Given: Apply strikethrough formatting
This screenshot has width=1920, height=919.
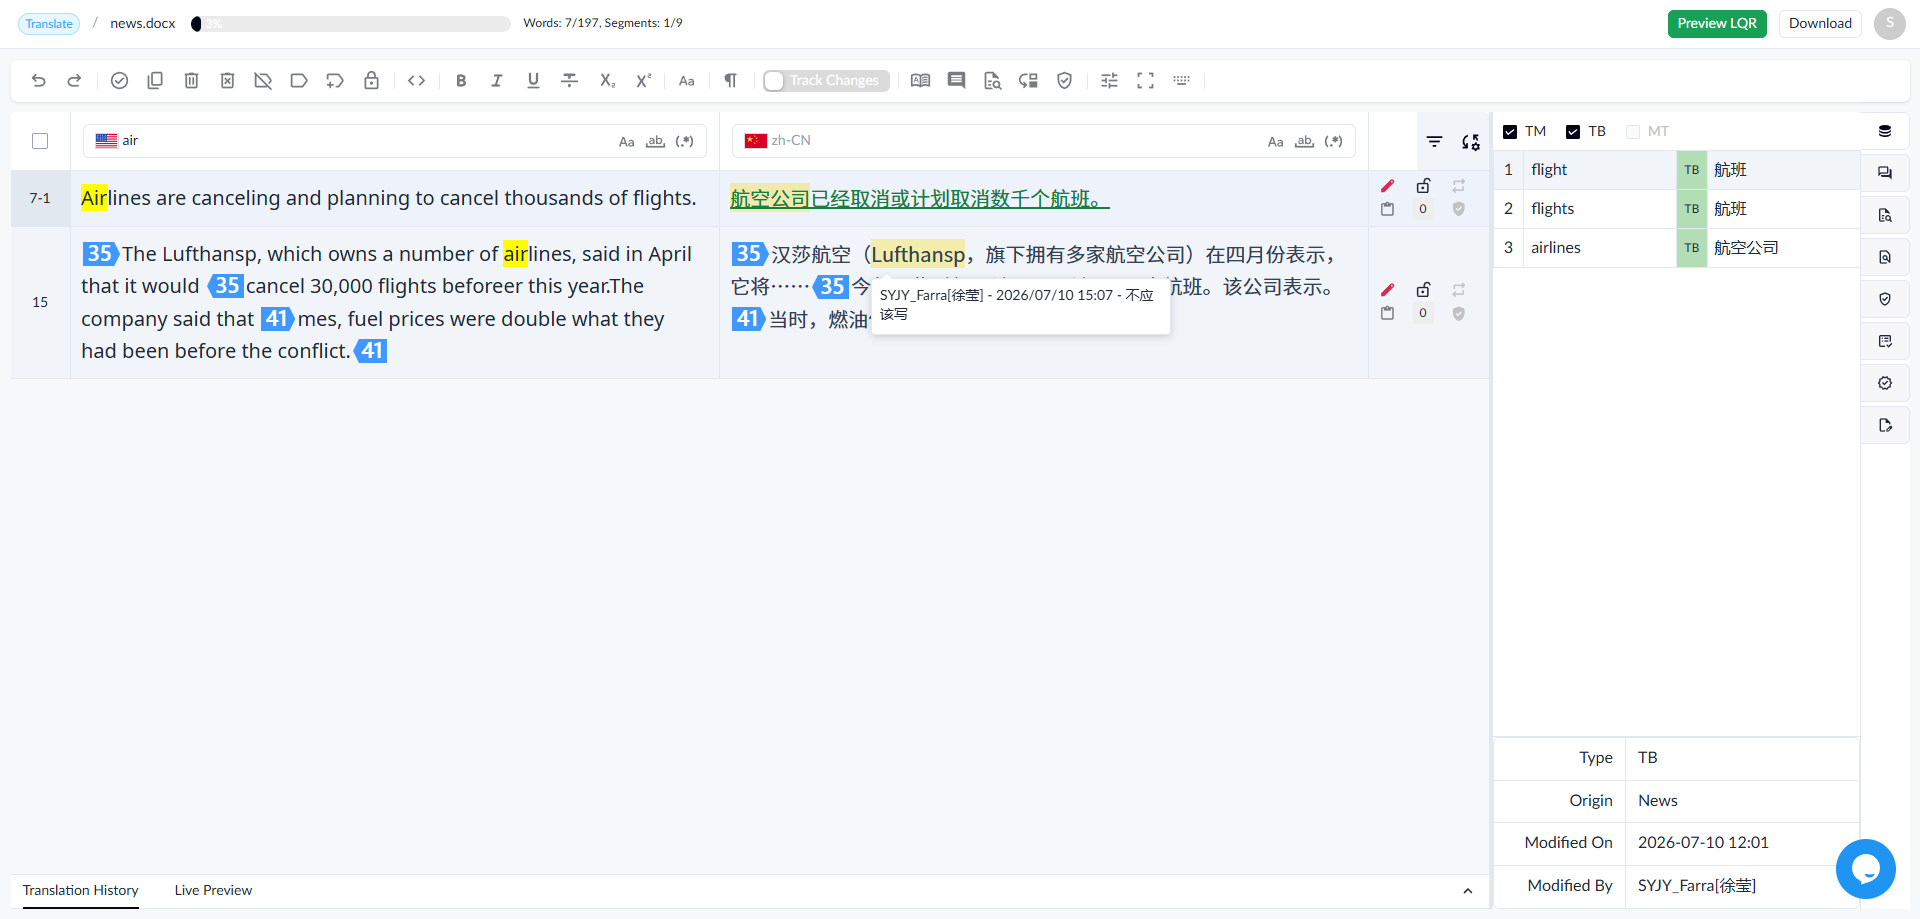Looking at the screenshot, I should tap(569, 81).
